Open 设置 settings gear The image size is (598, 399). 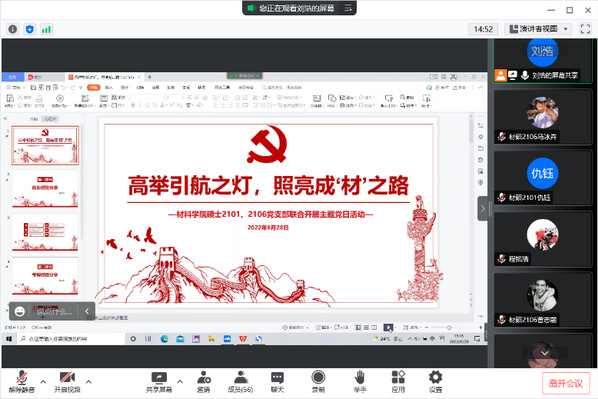436,382
